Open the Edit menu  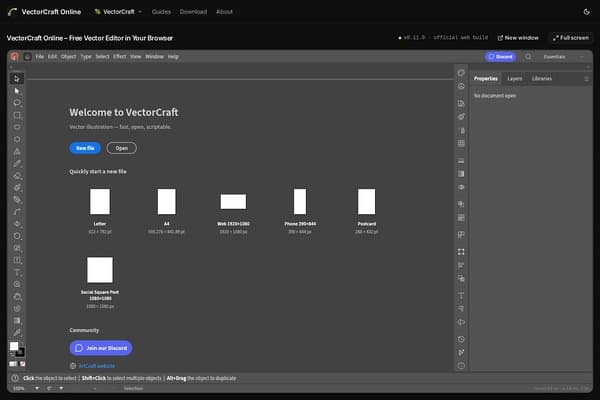52,57
